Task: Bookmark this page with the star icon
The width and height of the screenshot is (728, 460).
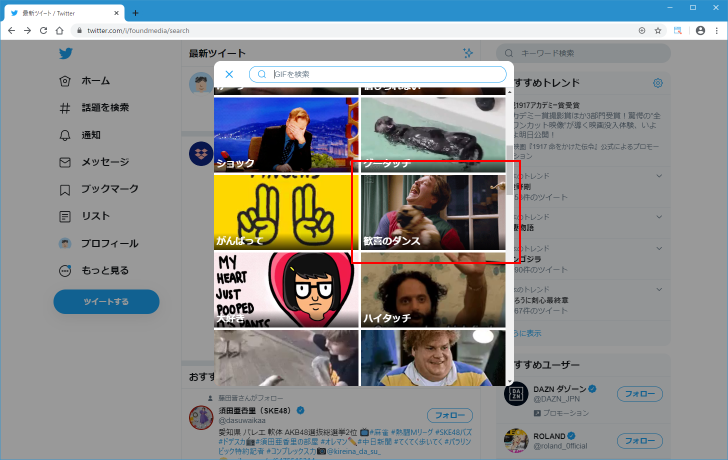Action: click(658, 31)
